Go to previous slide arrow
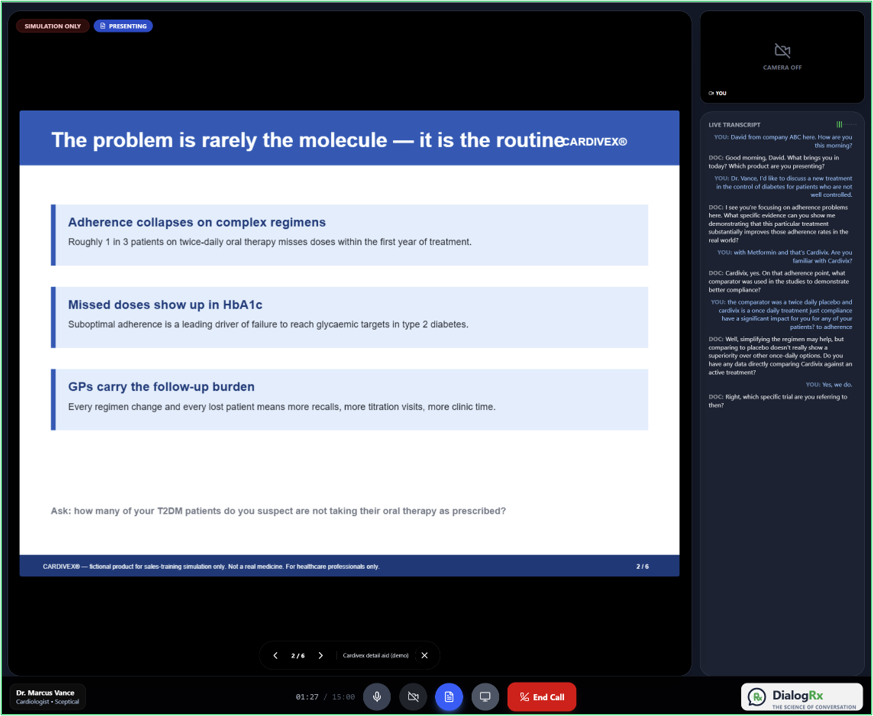 pos(275,655)
